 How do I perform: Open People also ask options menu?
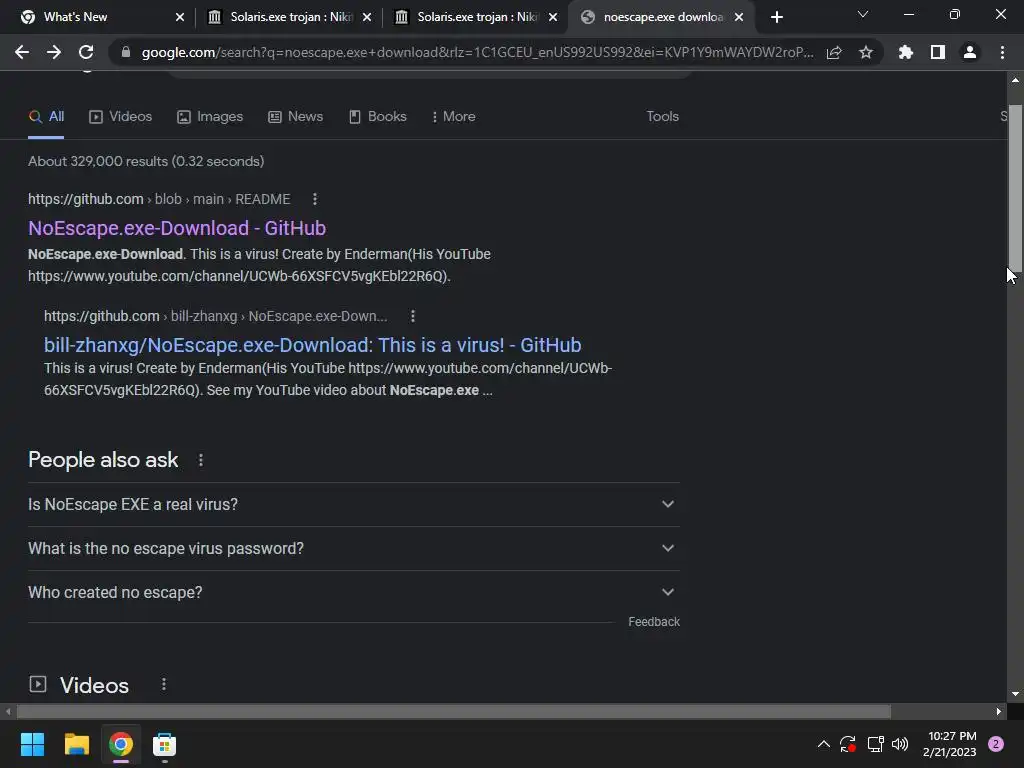[x=201, y=460]
